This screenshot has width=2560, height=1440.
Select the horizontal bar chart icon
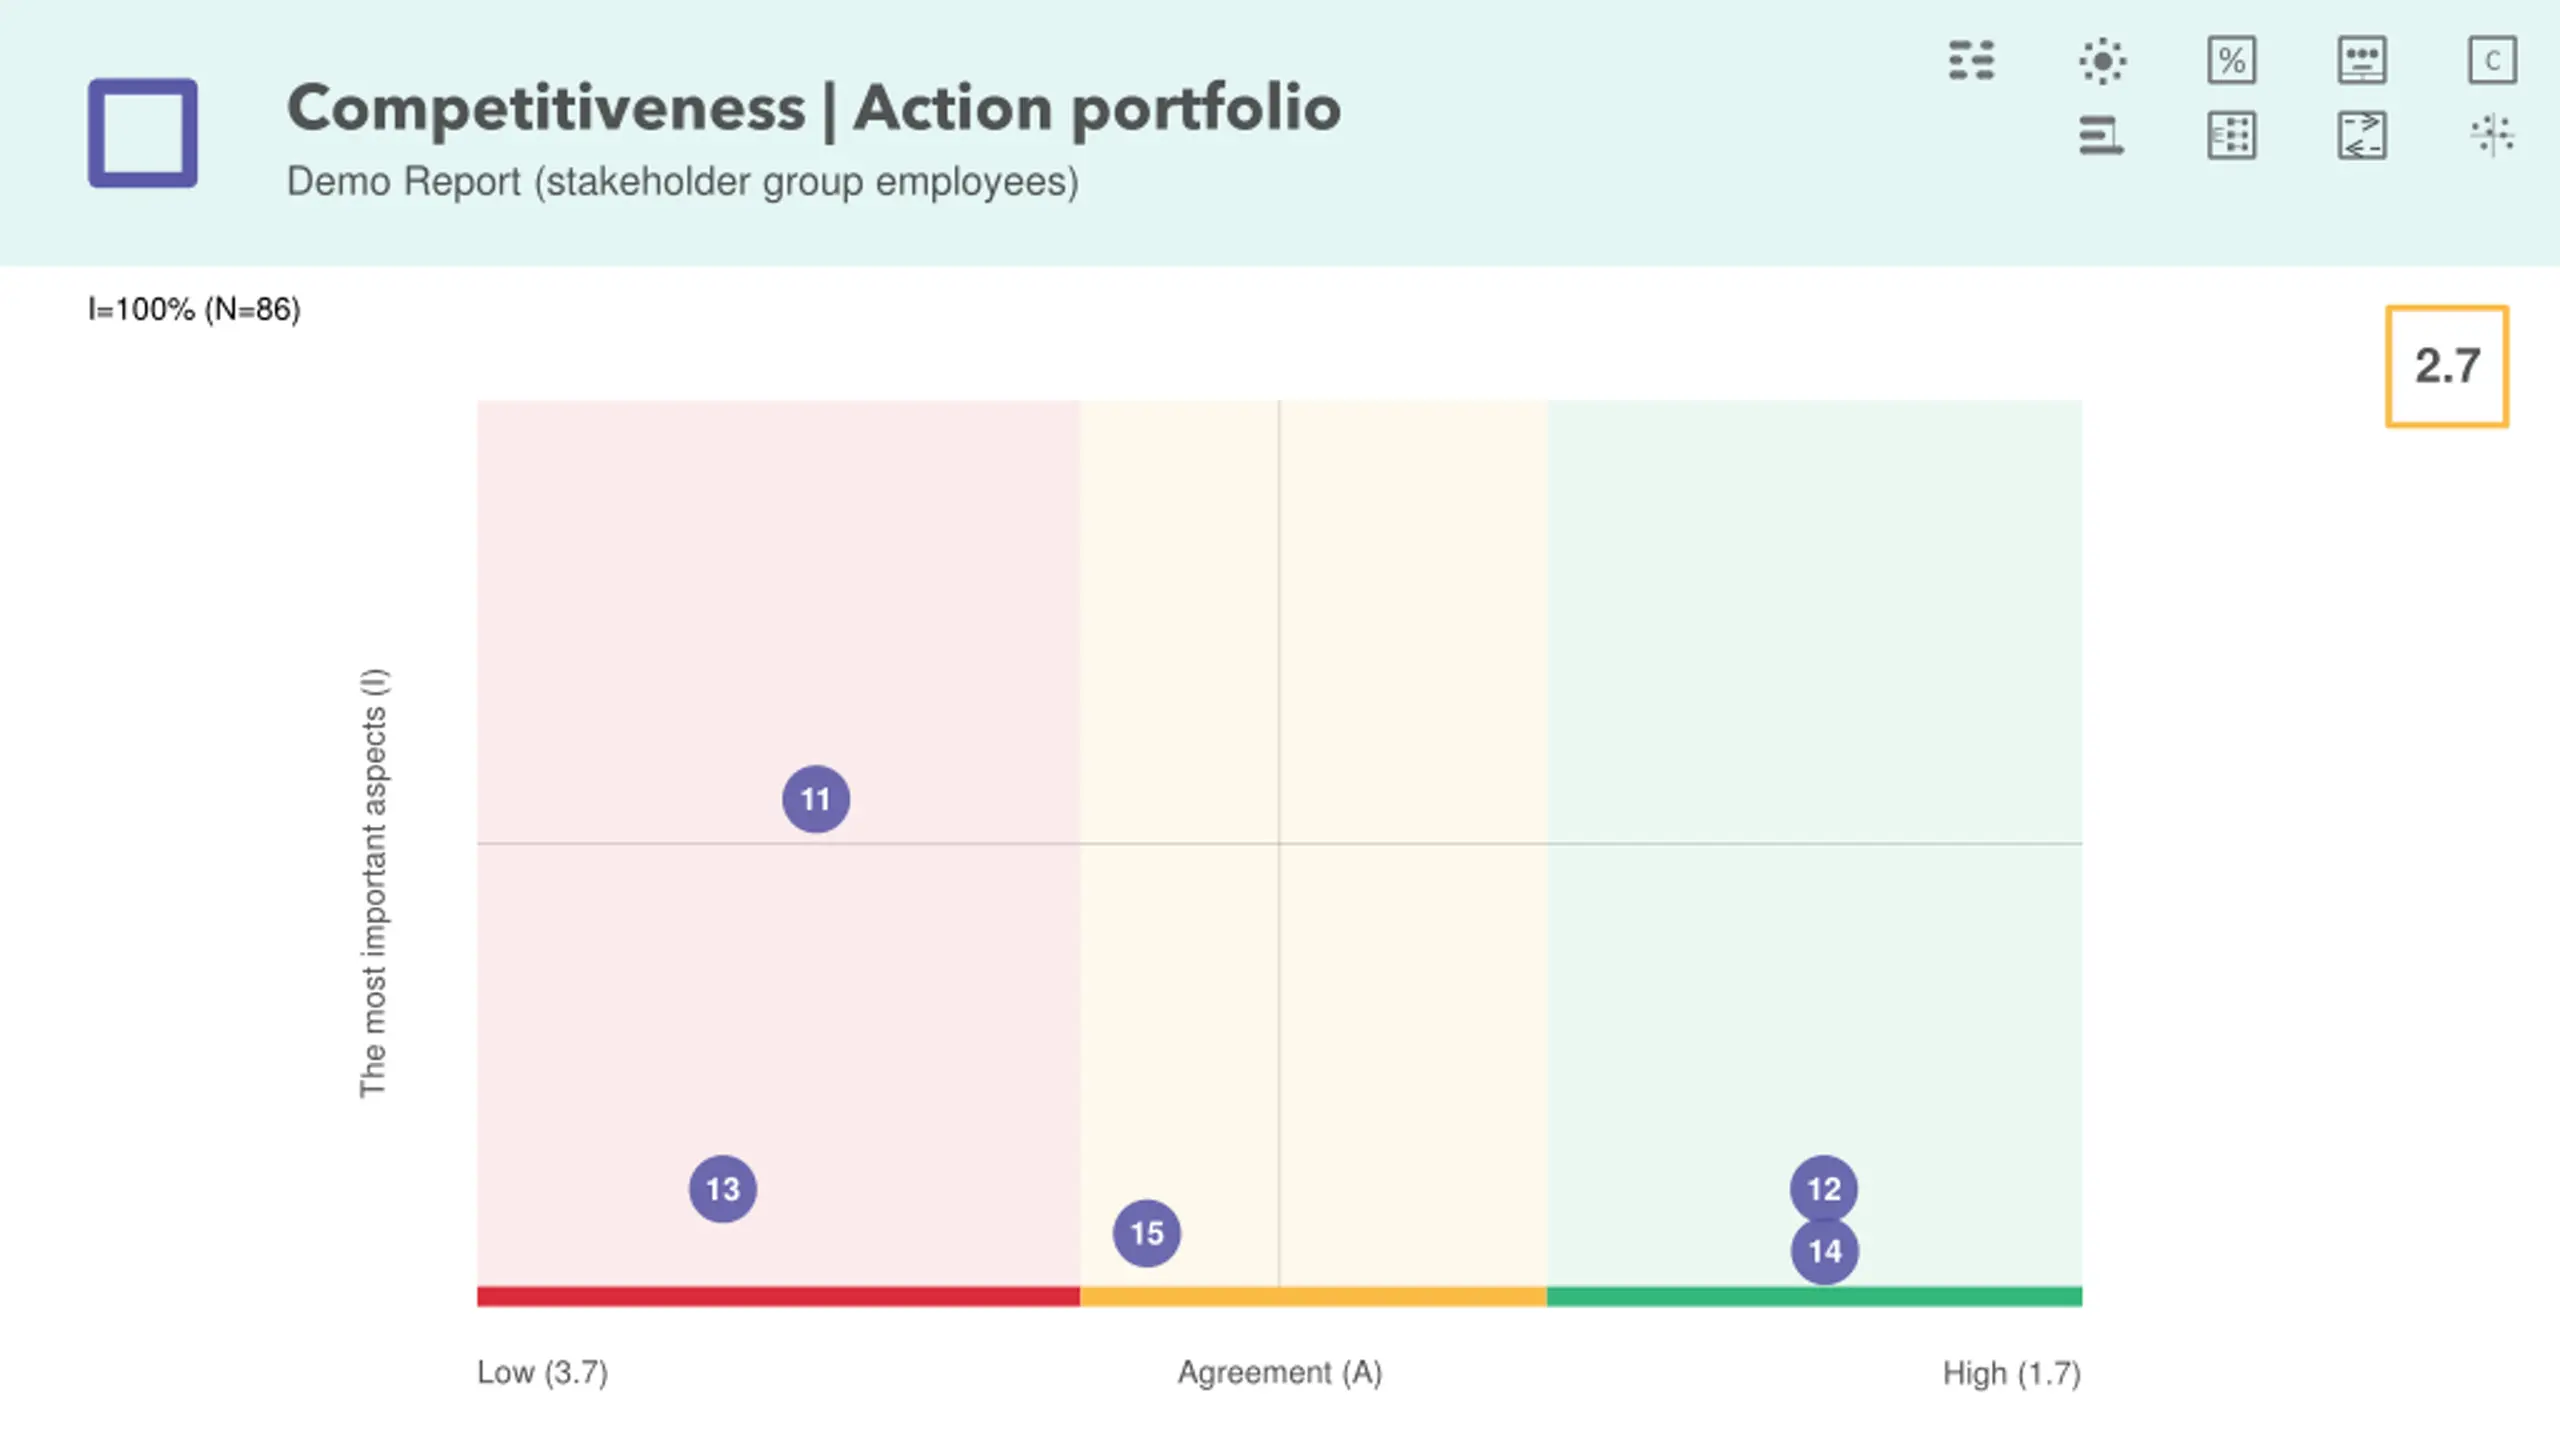click(2101, 135)
